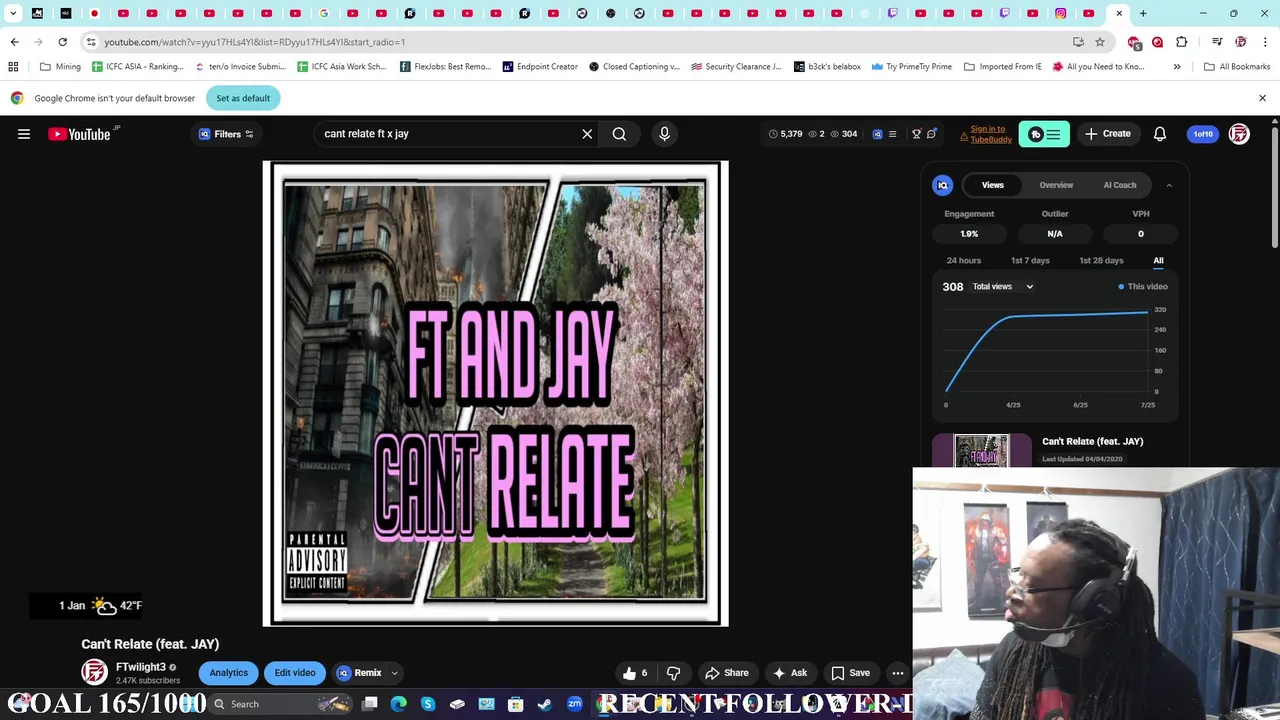Open the vidIQ Filters button

coord(226,134)
